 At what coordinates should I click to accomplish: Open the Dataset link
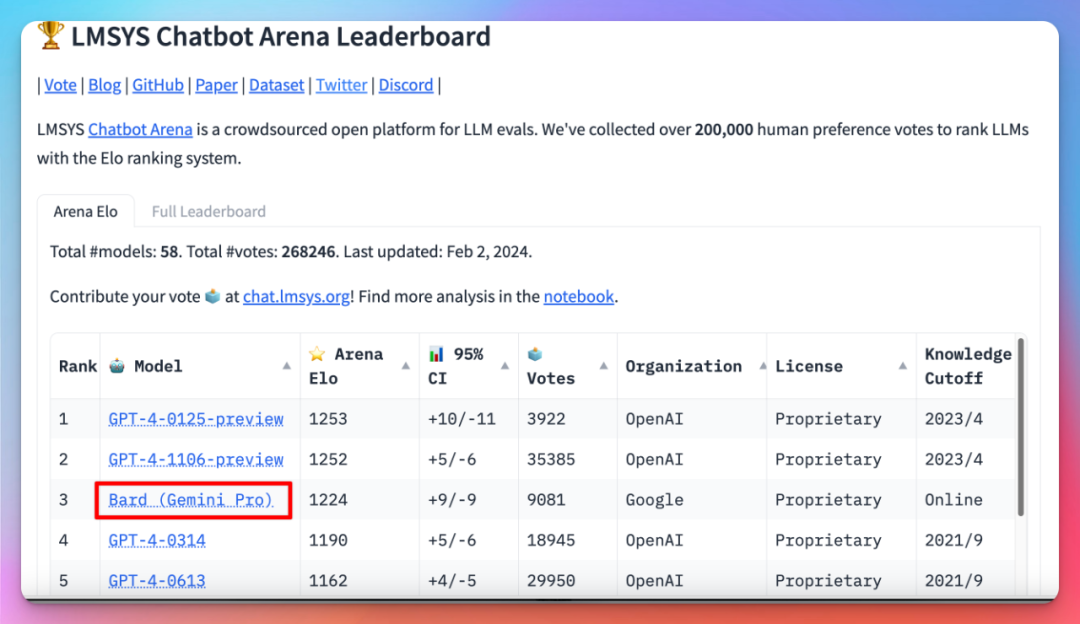[276, 85]
